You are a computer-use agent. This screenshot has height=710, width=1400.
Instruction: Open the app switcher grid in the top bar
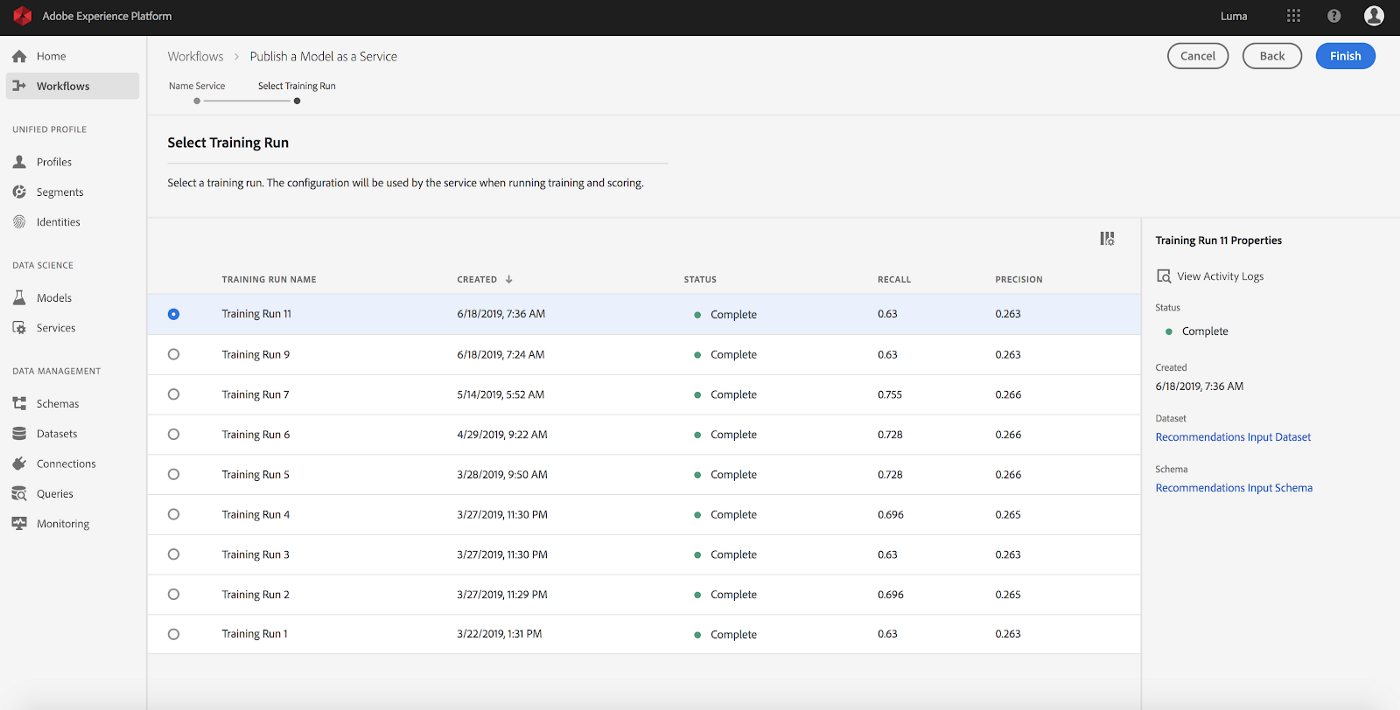tap(1293, 16)
